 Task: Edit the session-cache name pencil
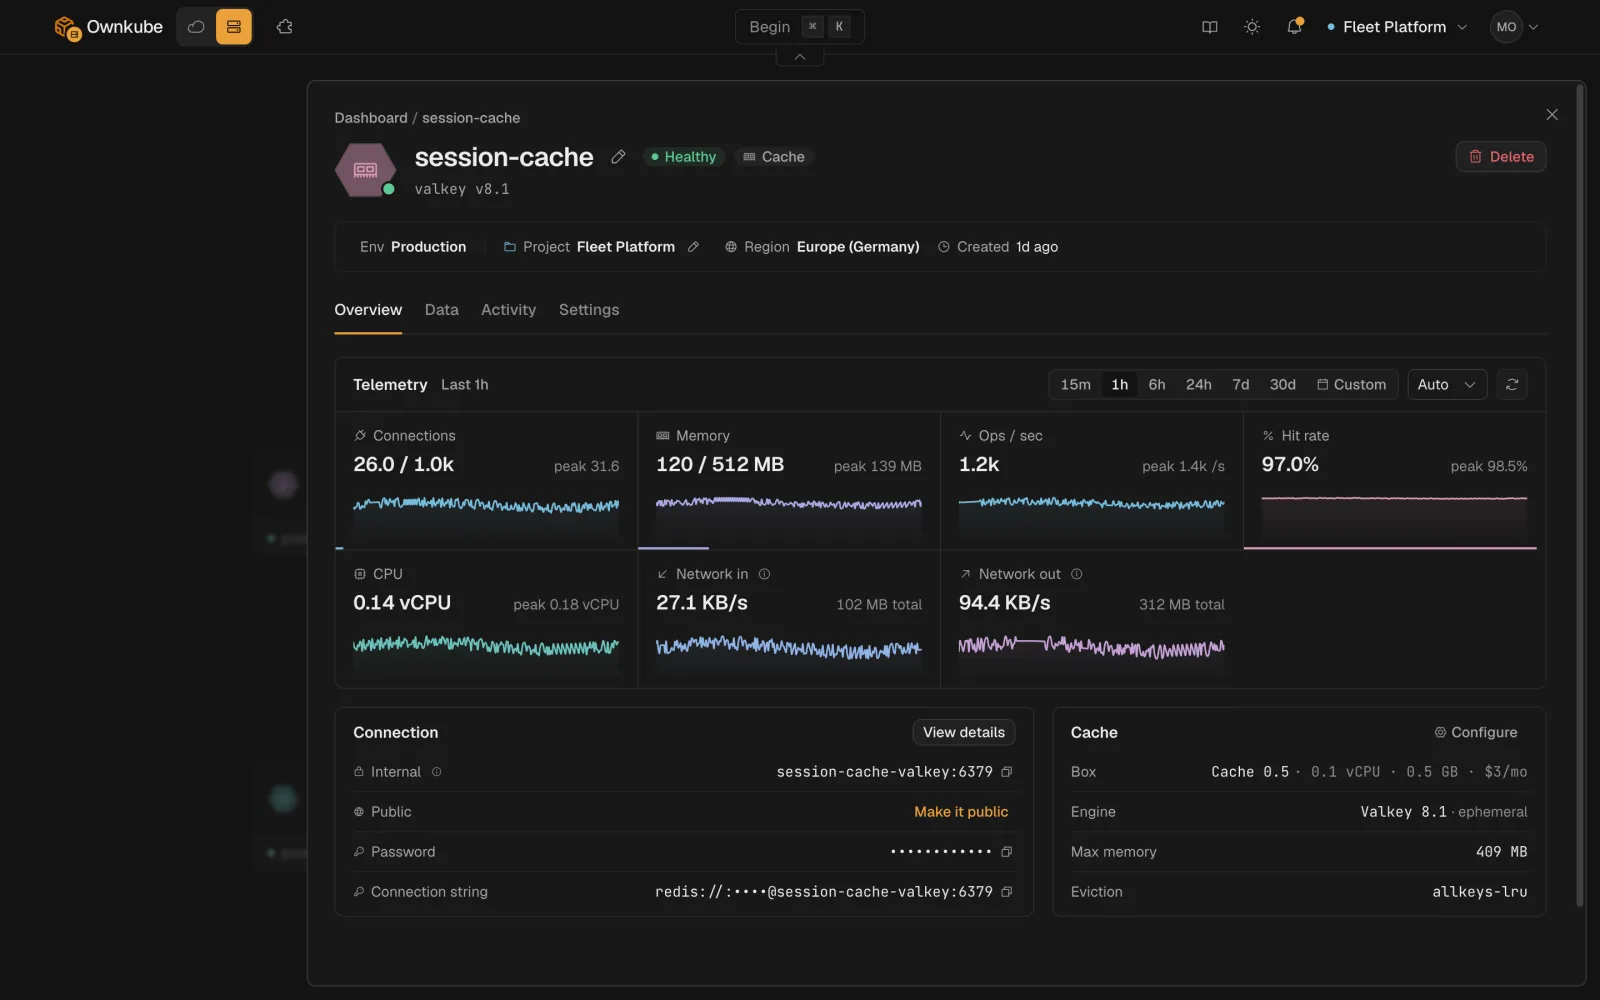(619, 157)
